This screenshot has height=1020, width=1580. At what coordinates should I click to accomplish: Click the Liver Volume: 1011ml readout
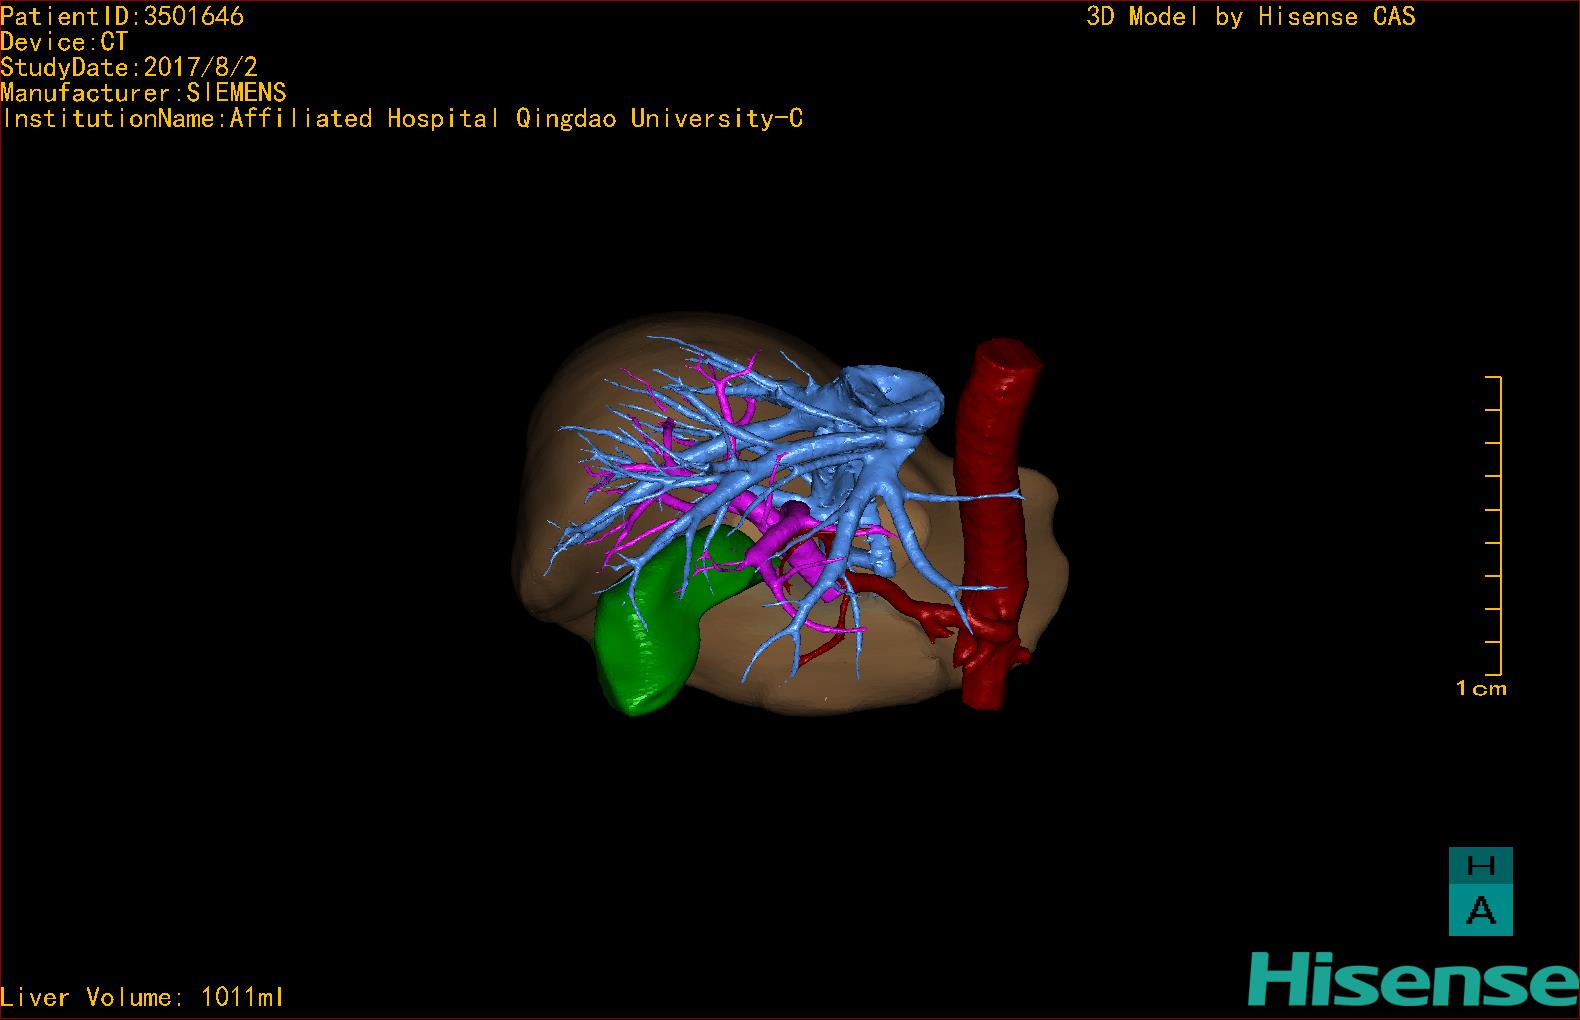click(x=142, y=997)
